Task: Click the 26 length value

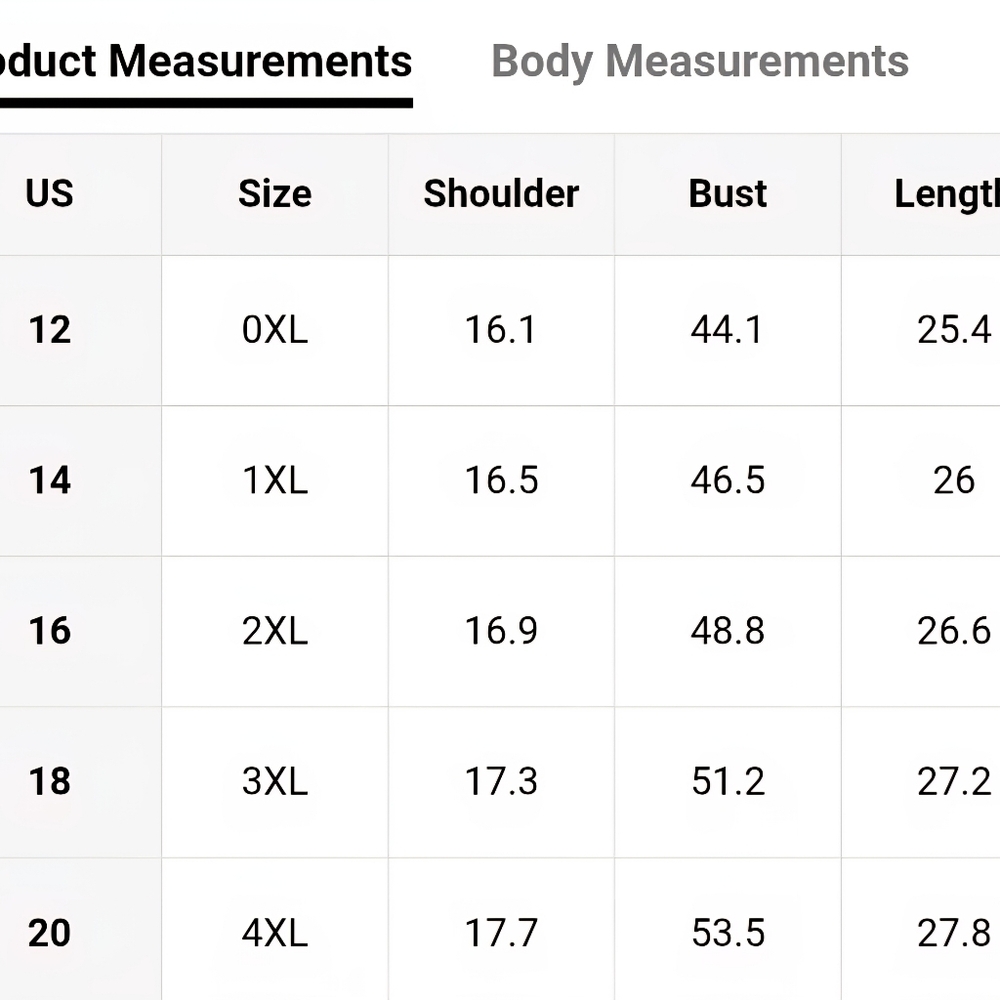Action: pyautogui.click(x=954, y=480)
